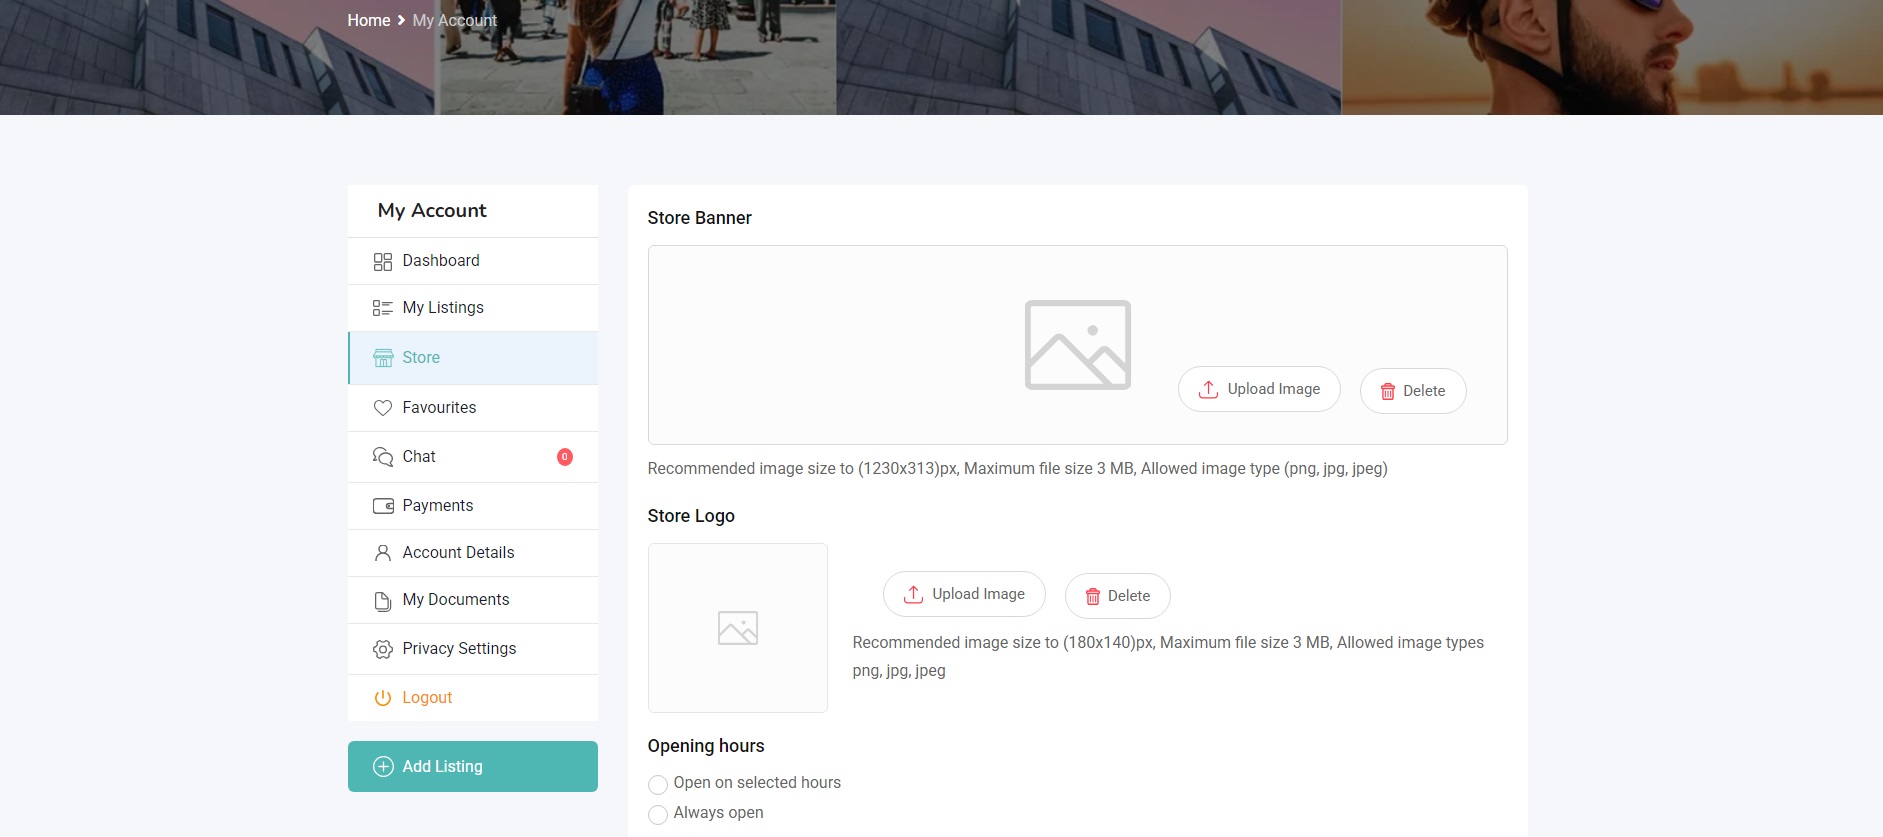Click the Store Banner heading
Screen dimensions: 1883x837
[x=699, y=218]
